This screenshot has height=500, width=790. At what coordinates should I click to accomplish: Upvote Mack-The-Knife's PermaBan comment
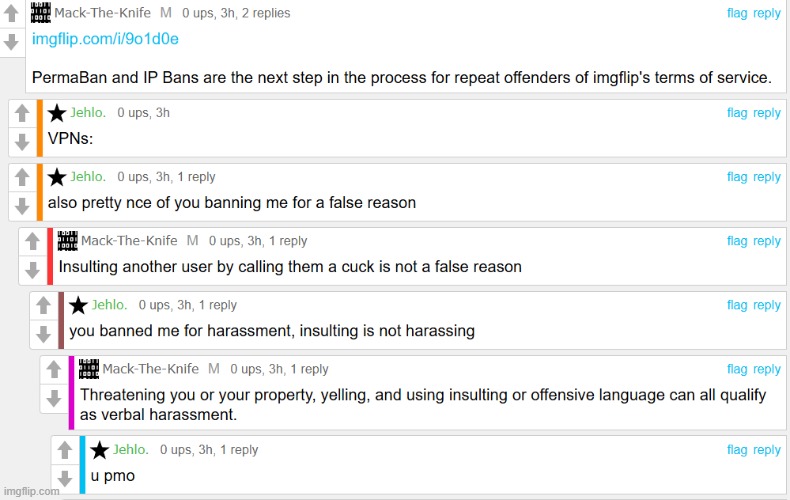[x=11, y=18]
